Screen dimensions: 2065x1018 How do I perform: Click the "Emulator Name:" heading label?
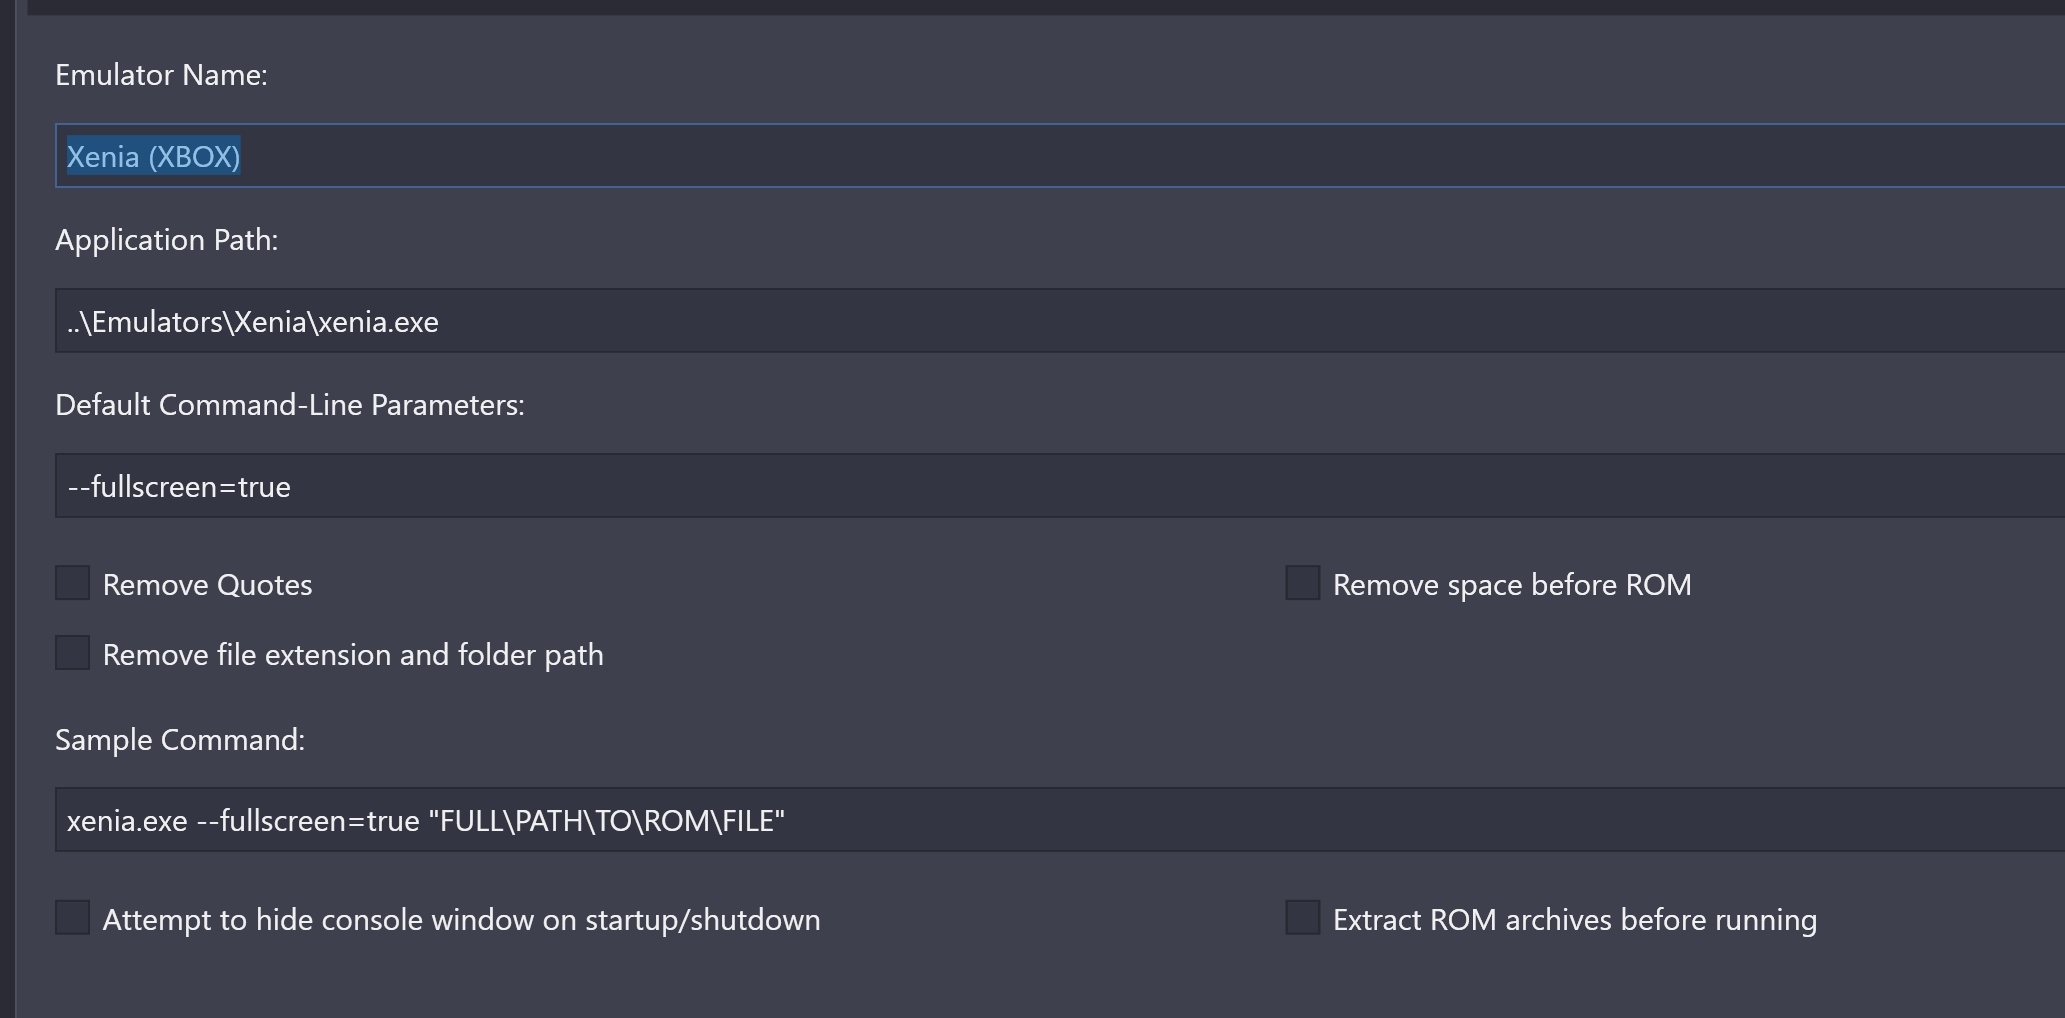click(161, 75)
